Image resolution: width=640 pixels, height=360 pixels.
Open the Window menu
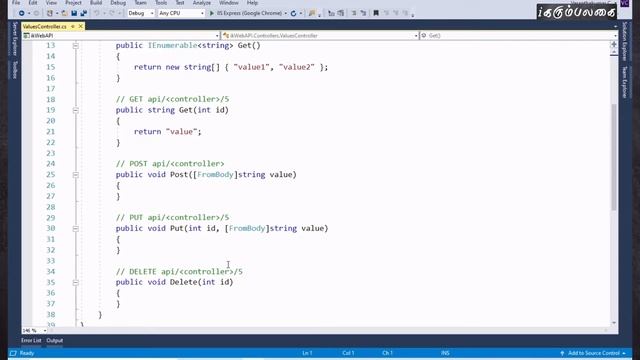[229, 3]
